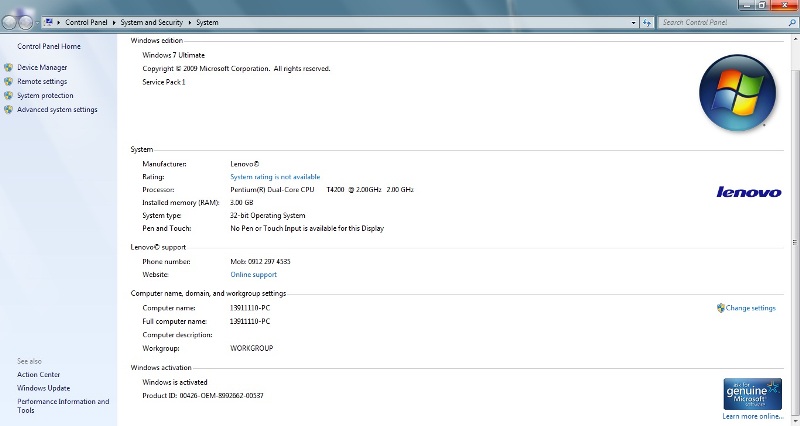This screenshot has height=426, width=800.
Task: Click the shield icon beside Change settings
Action: [720, 308]
